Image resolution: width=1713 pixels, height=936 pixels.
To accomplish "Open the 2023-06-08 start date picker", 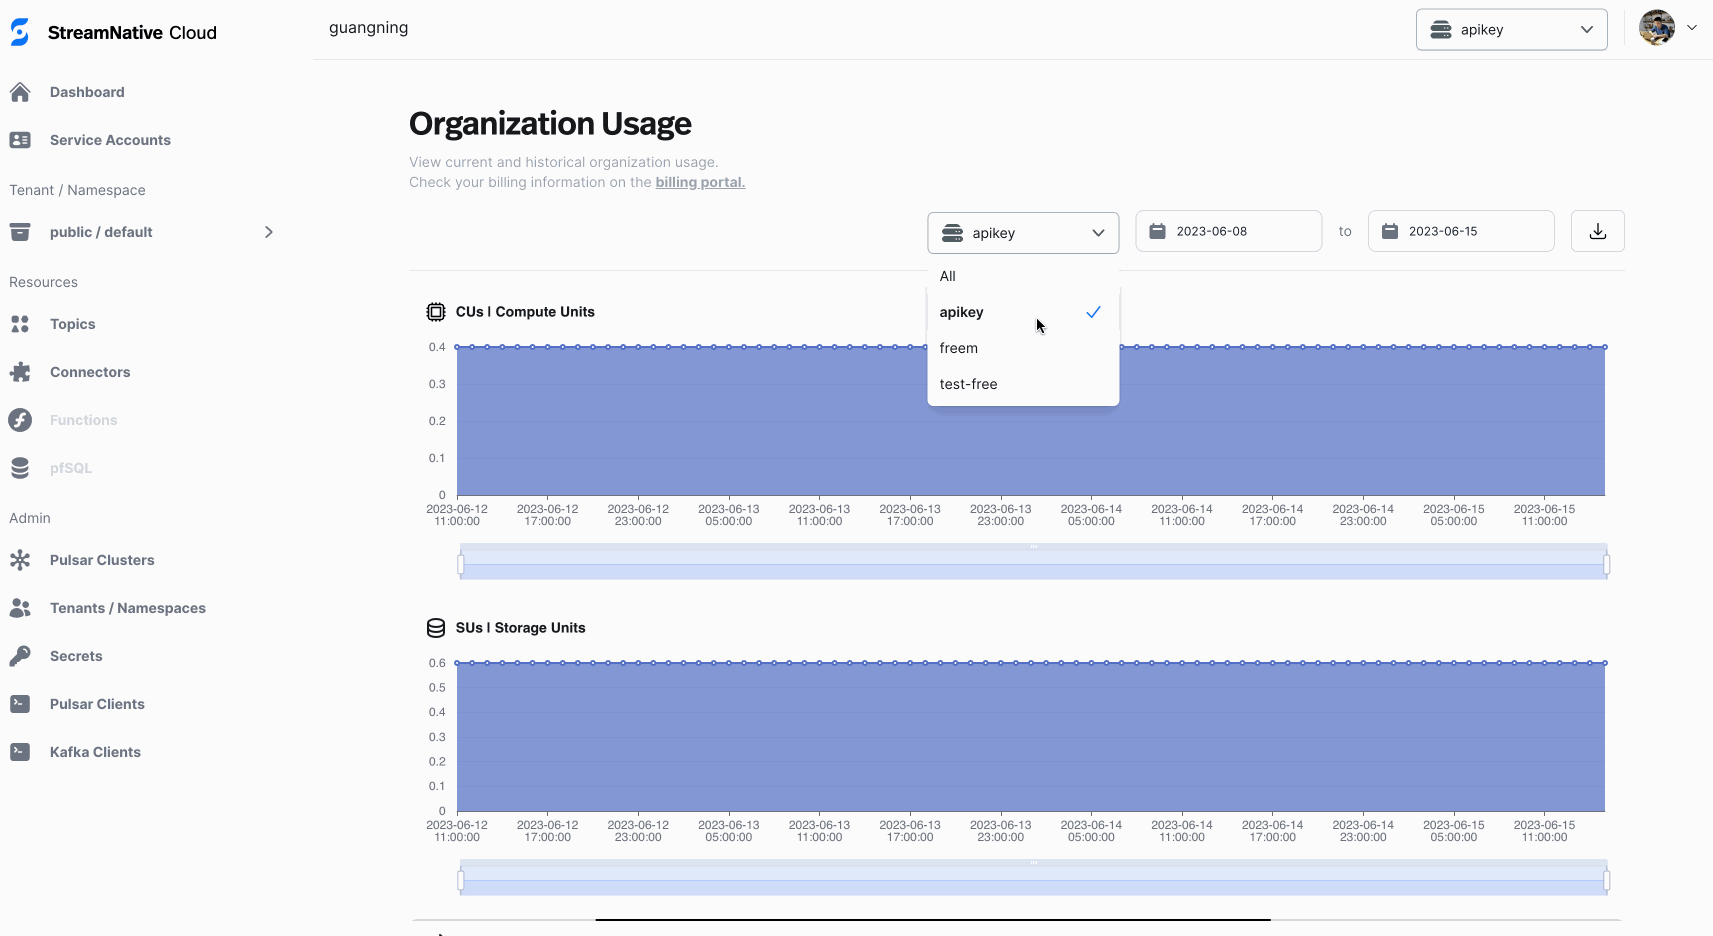I will click(1227, 230).
